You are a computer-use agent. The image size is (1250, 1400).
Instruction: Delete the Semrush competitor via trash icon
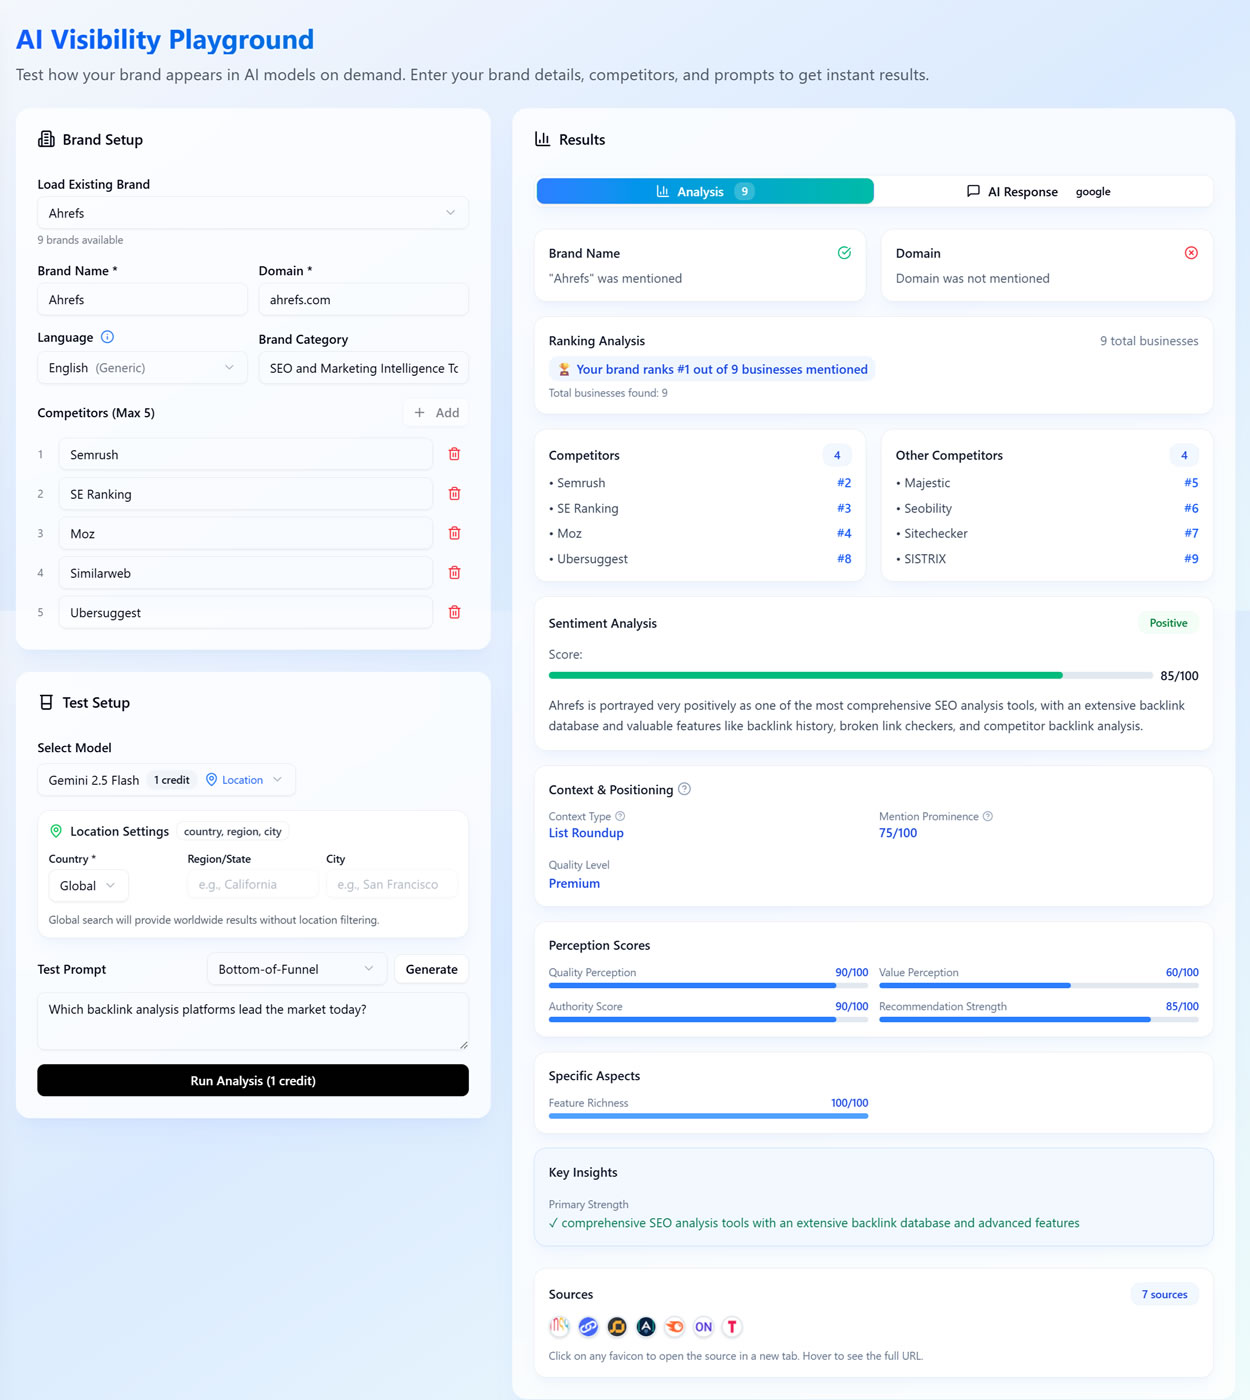click(x=454, y=454)
